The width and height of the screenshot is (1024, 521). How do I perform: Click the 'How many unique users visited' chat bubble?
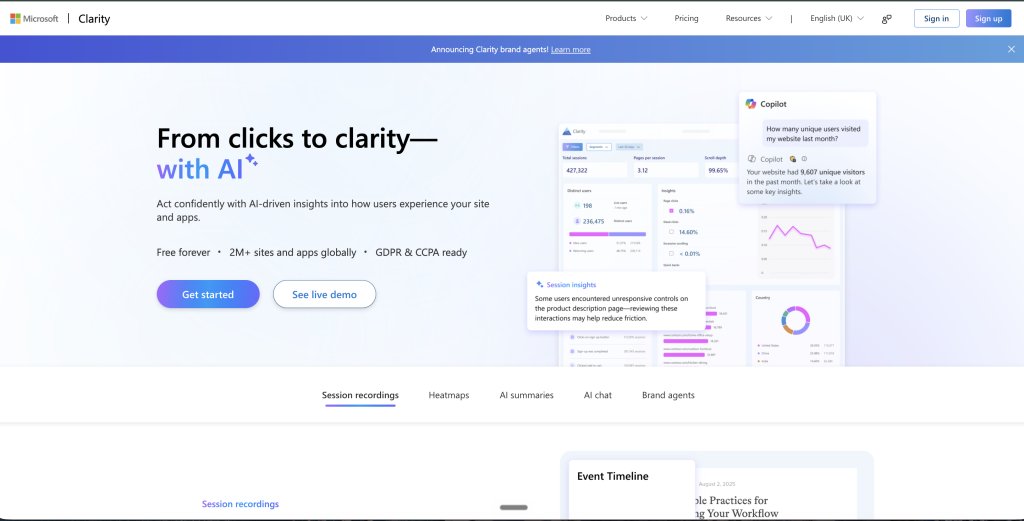[815, 134]
